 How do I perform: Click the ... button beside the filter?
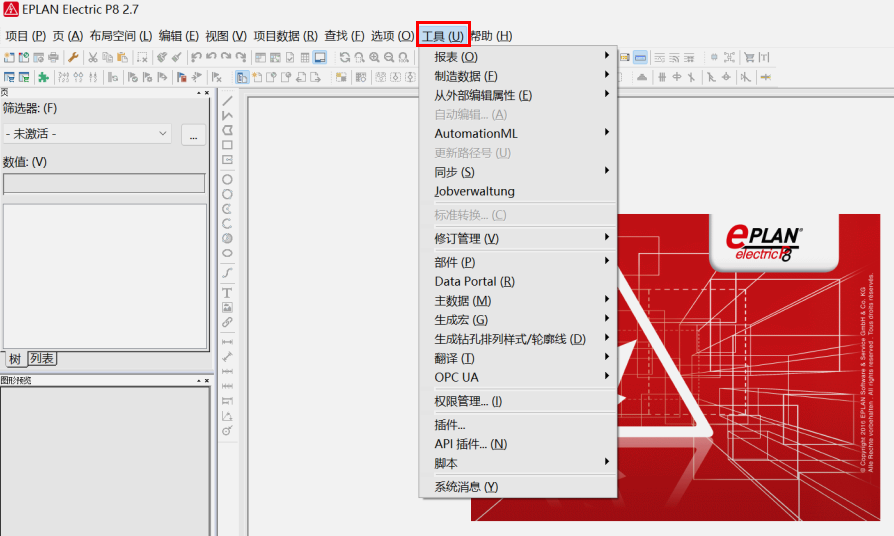[x=194, y=134]
